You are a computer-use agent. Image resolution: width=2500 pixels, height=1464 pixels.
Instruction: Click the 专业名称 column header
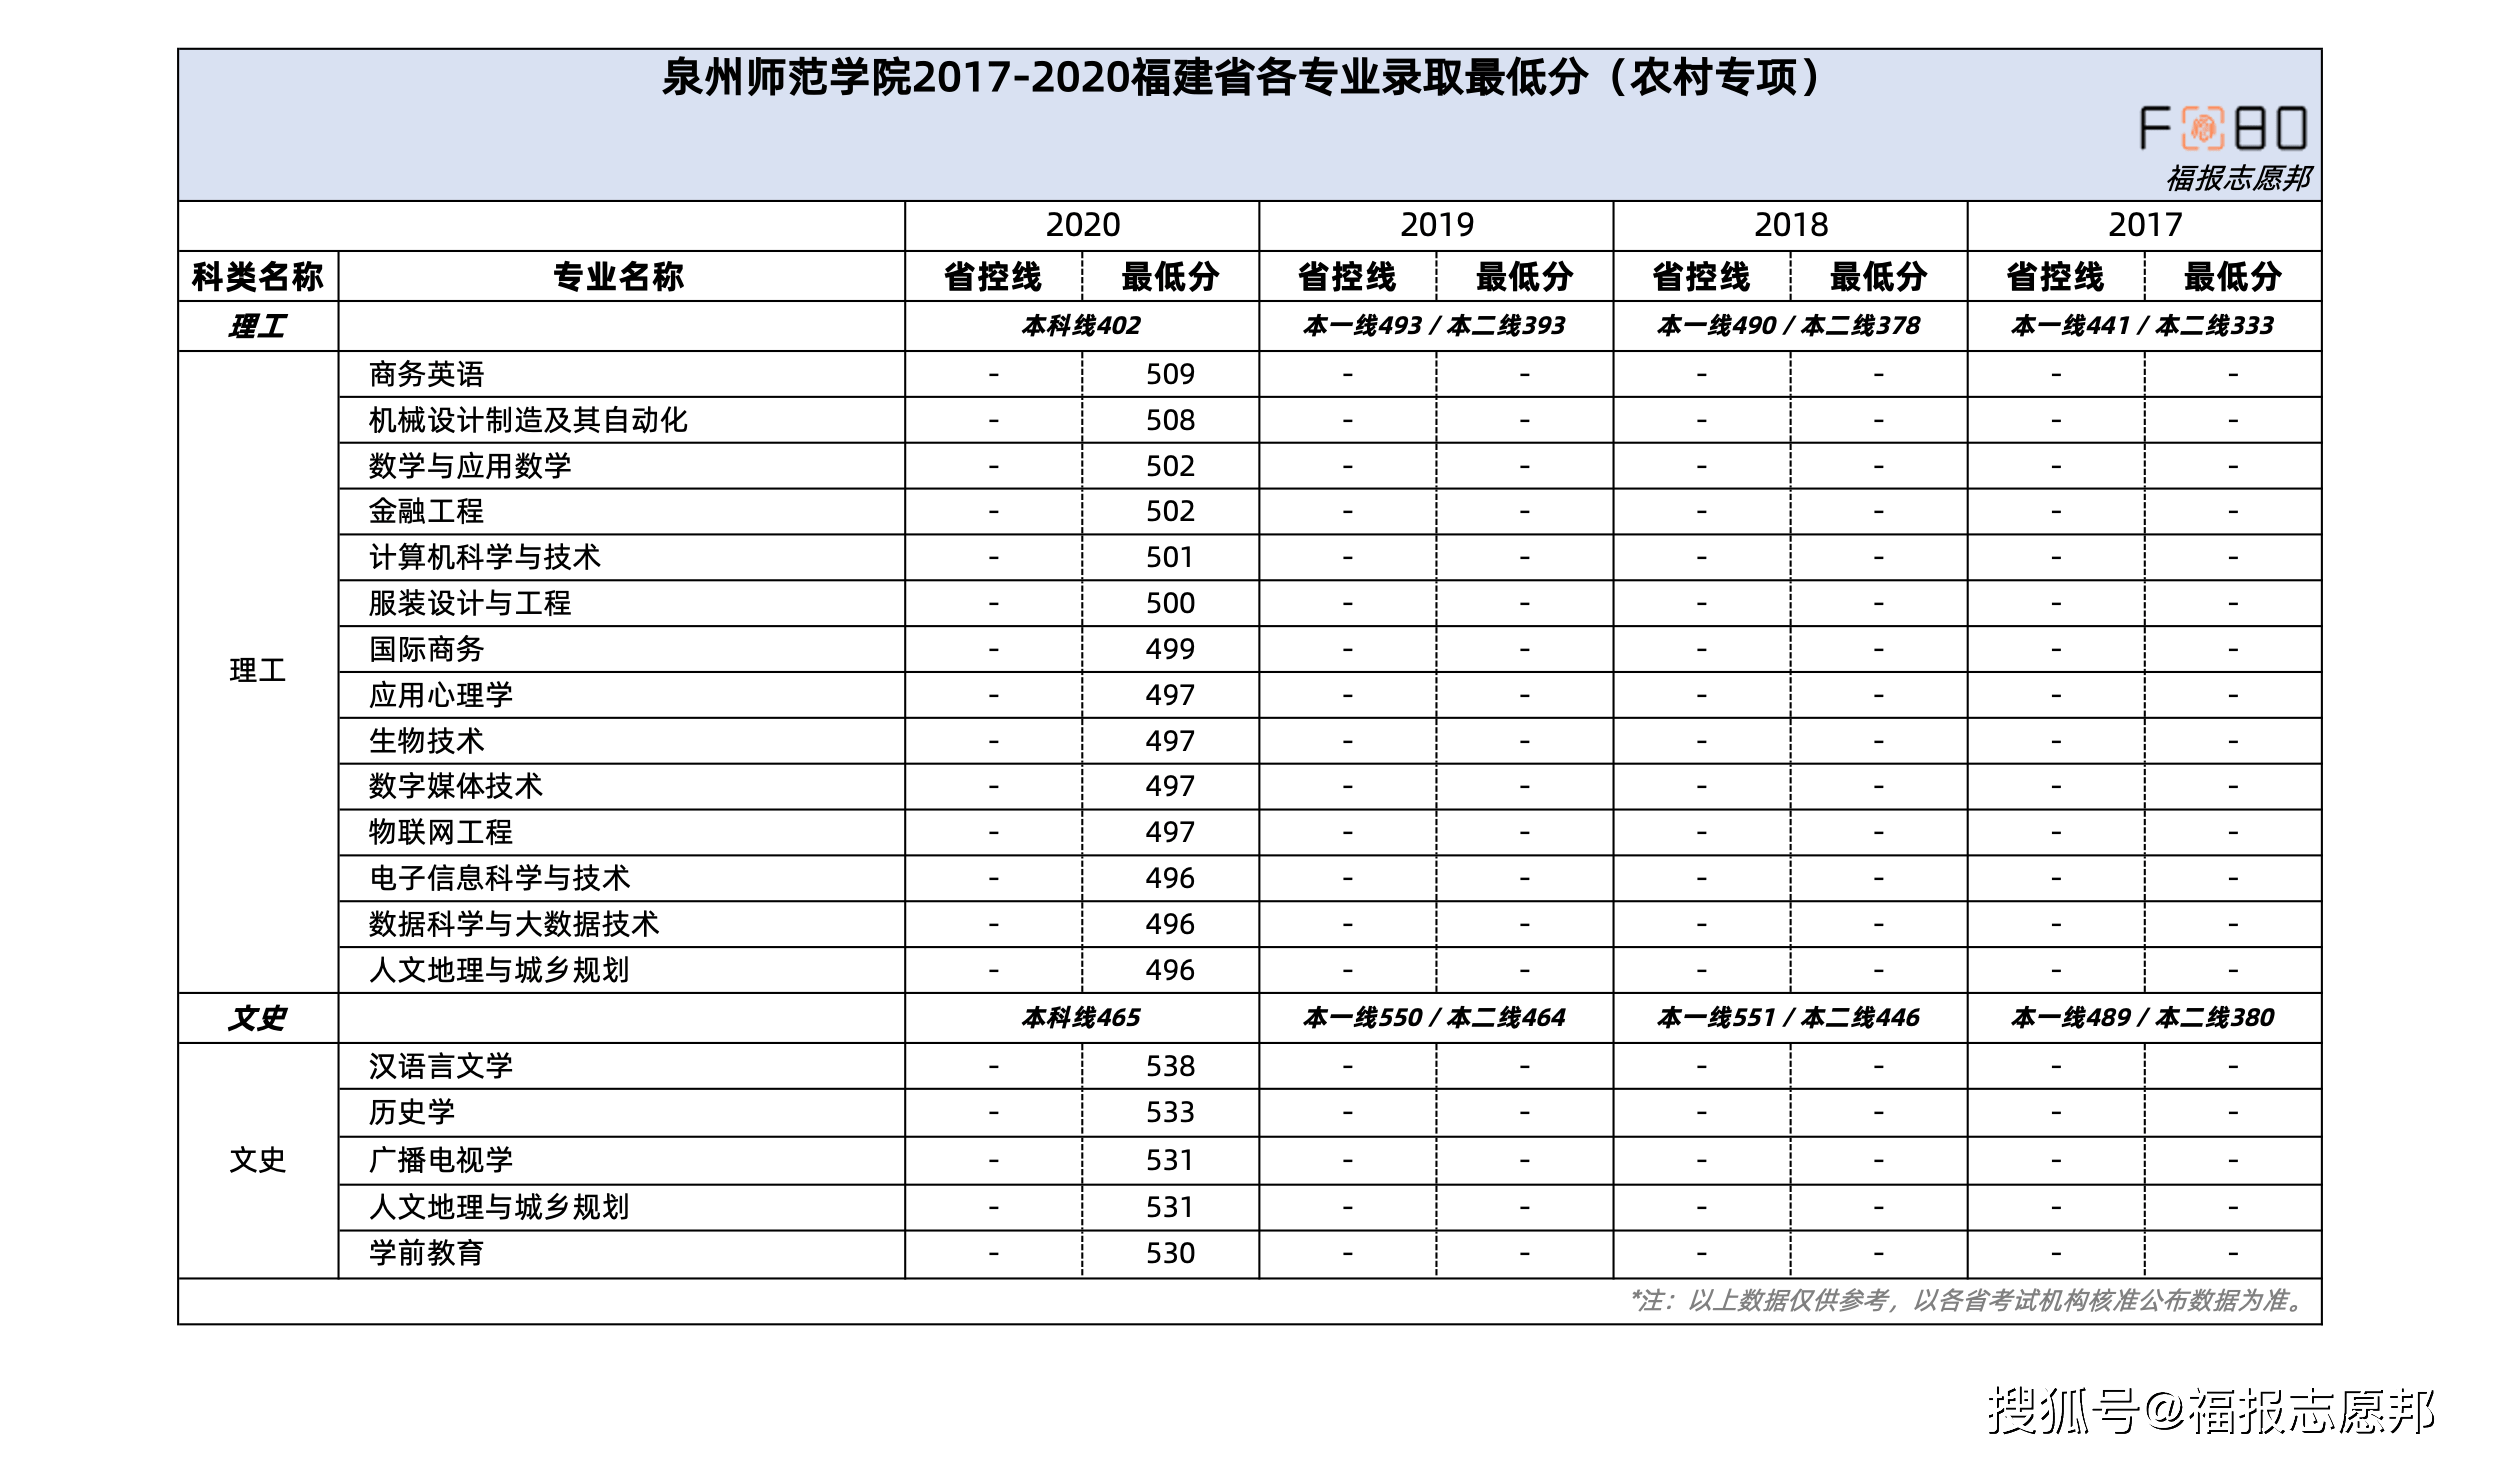(x=618, y=277)
